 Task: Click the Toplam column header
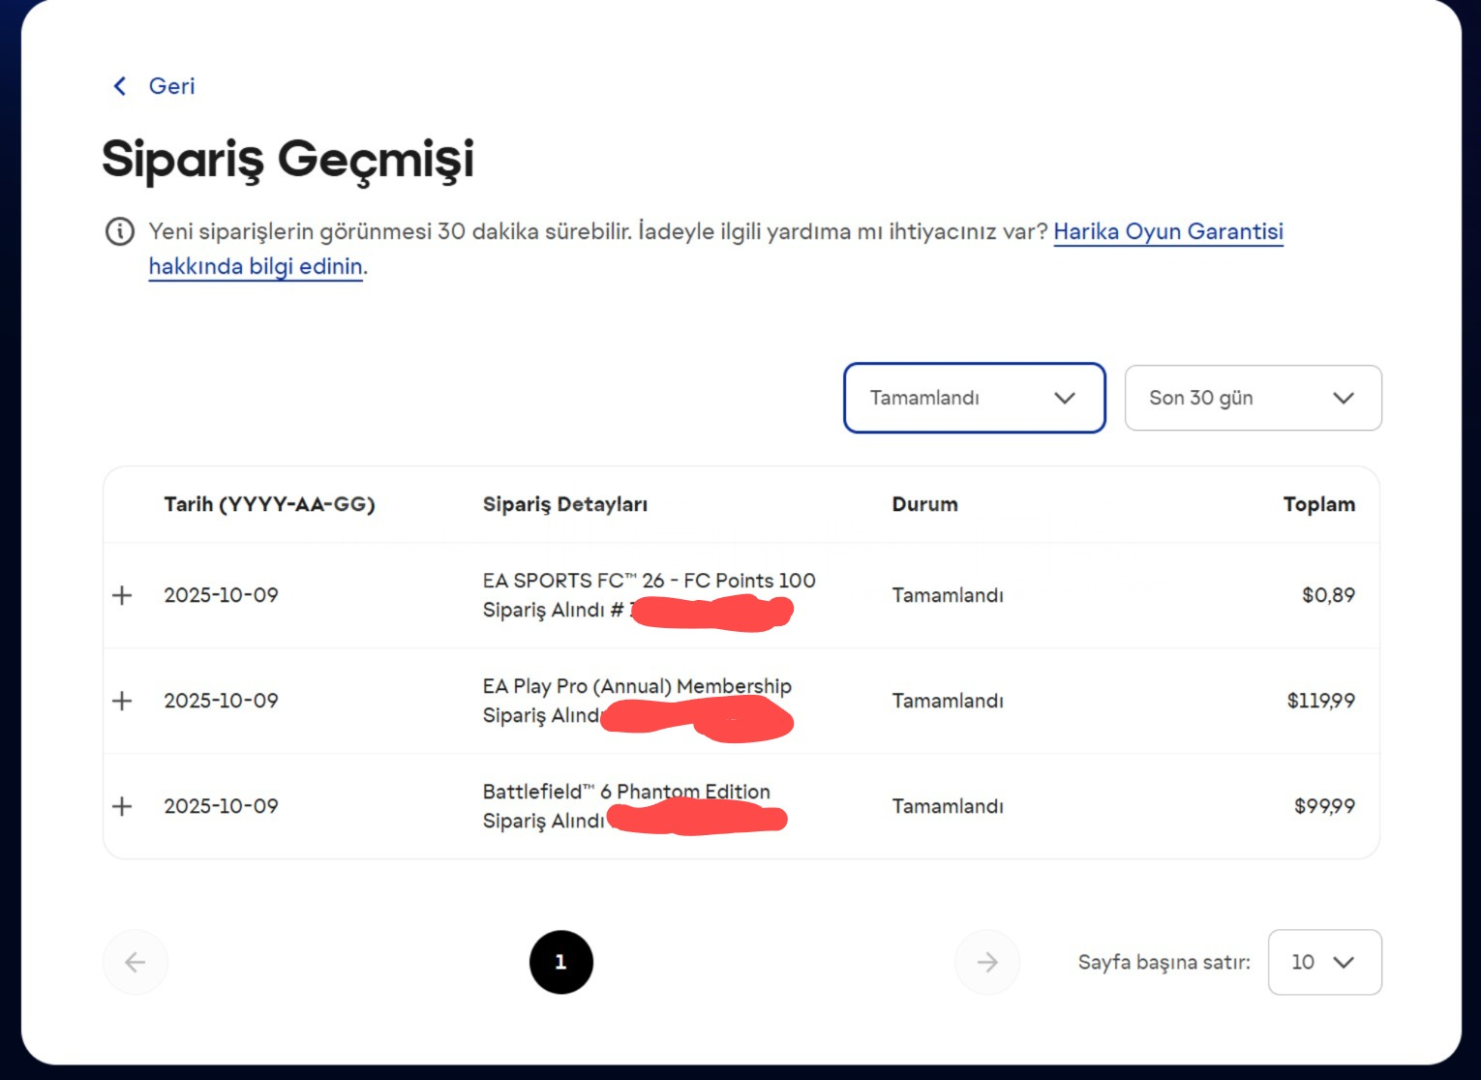coord(1318,504)
